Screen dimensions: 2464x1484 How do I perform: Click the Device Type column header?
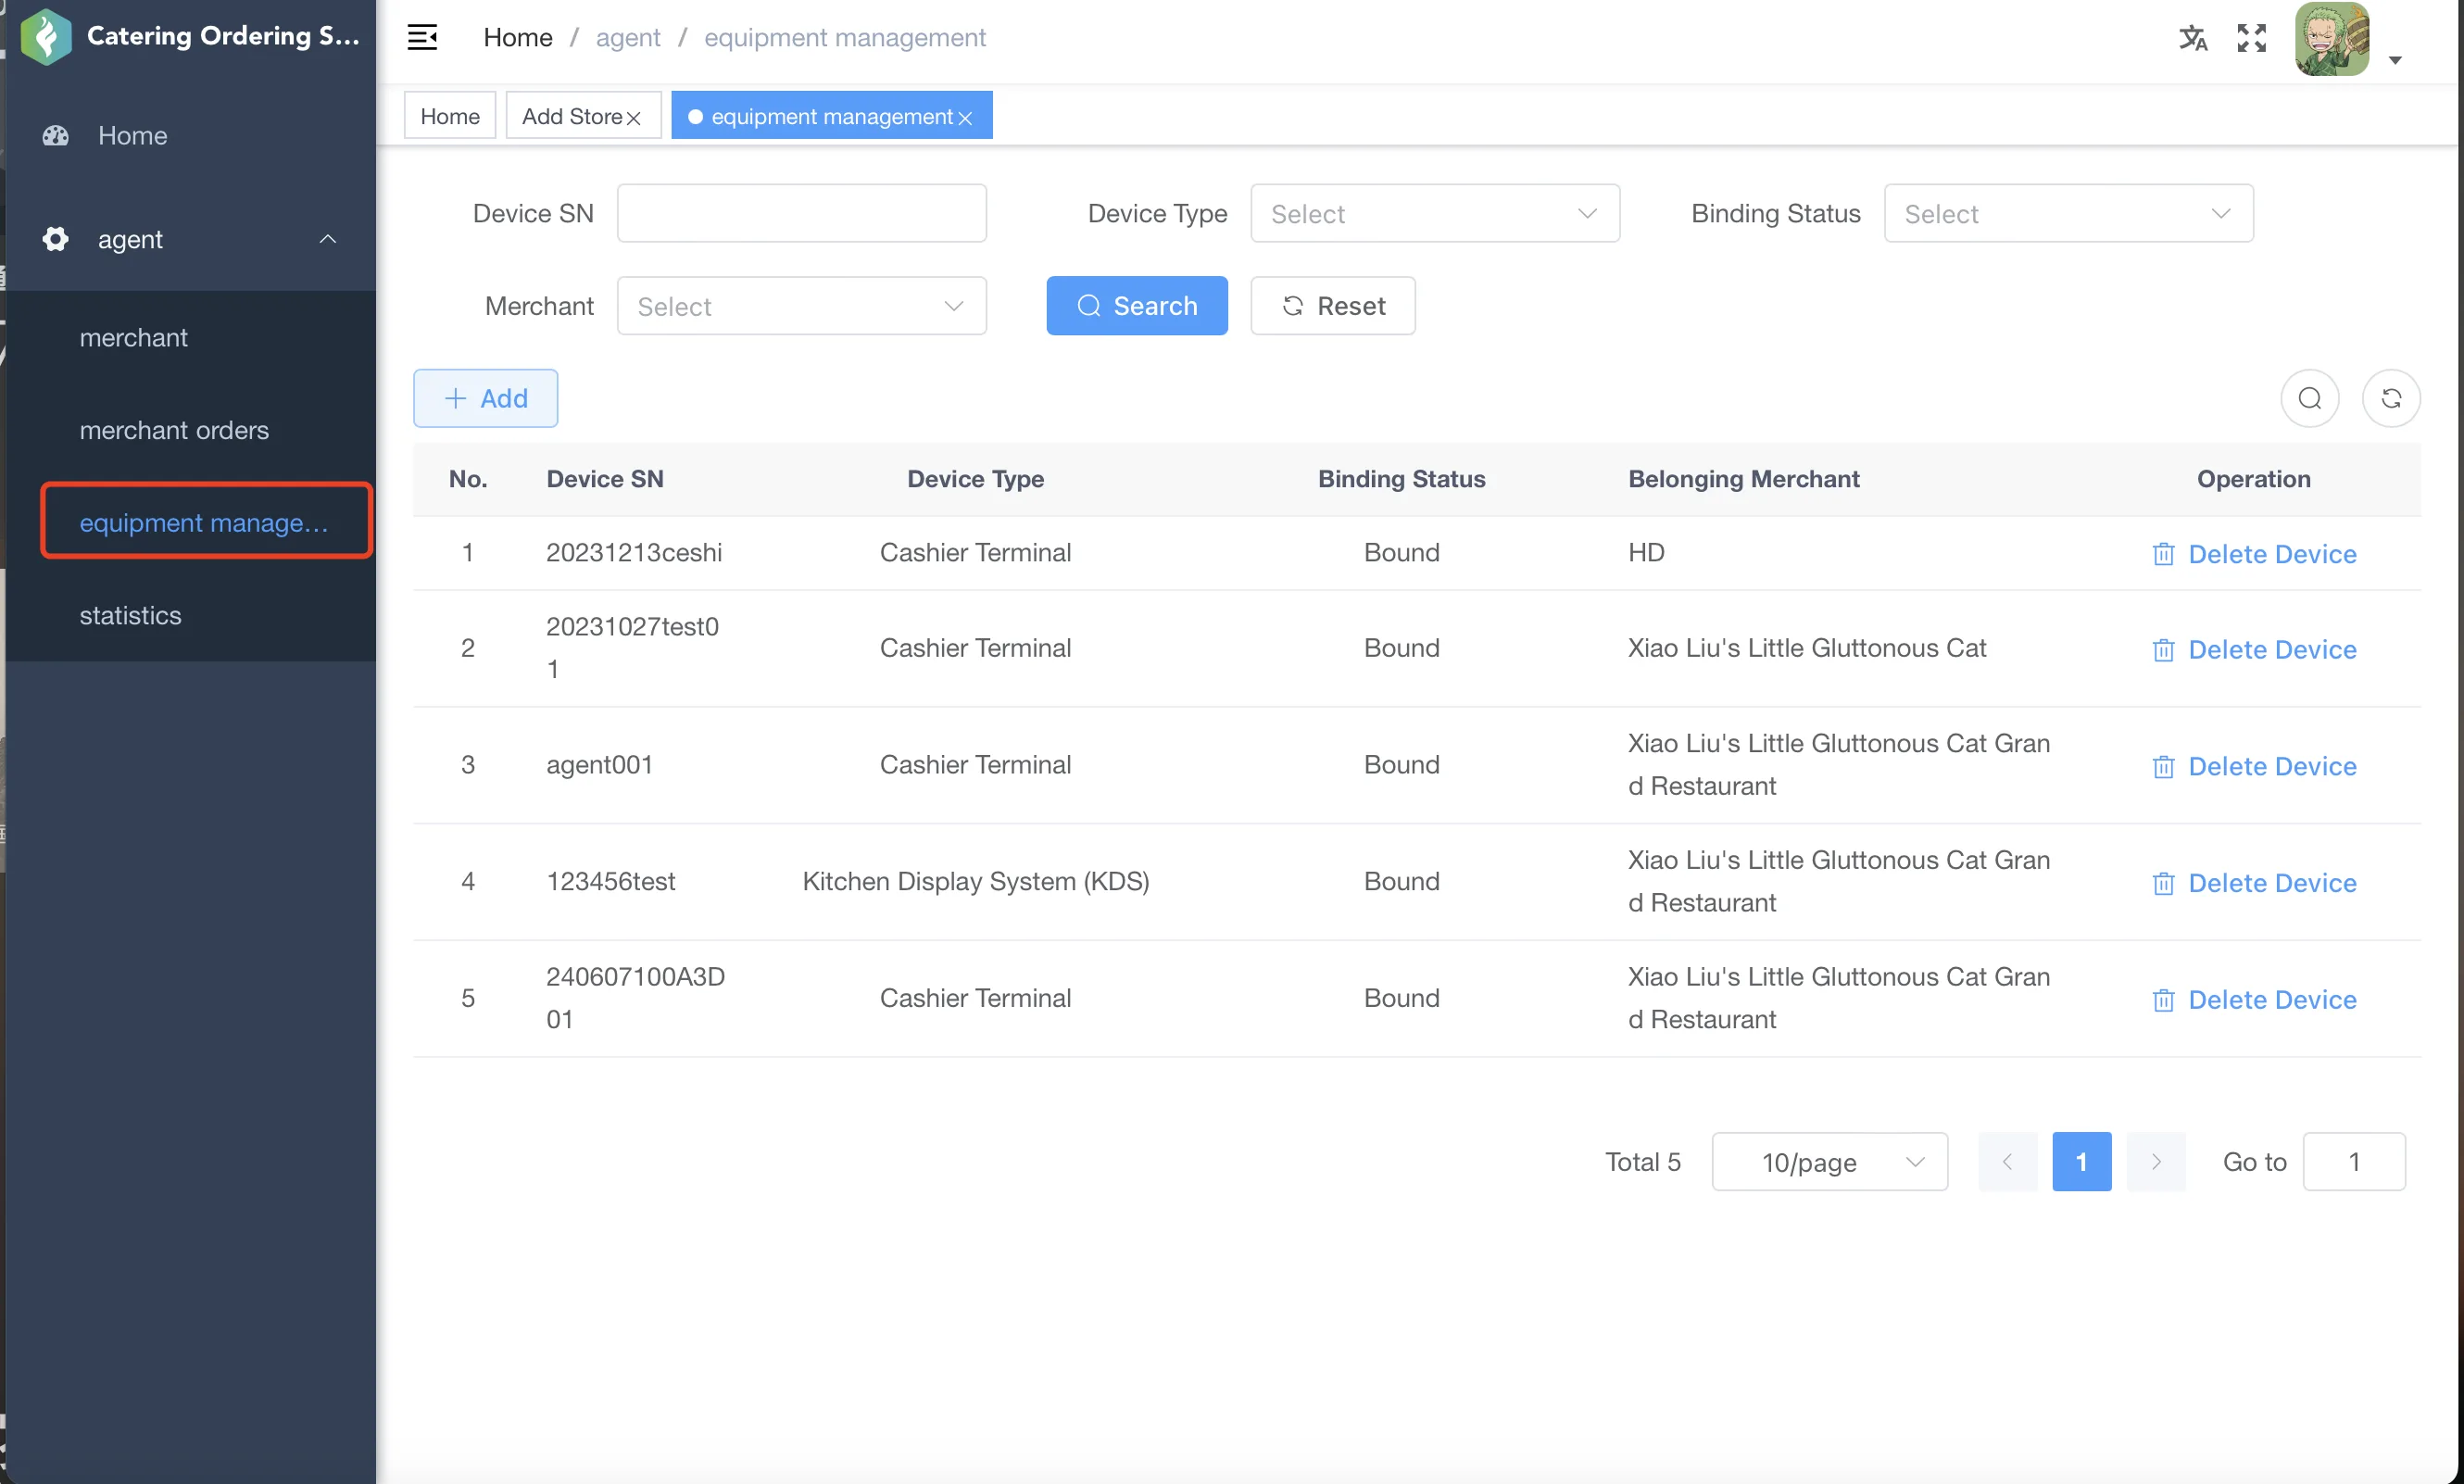pyautogui.click(x=976, y=479)
